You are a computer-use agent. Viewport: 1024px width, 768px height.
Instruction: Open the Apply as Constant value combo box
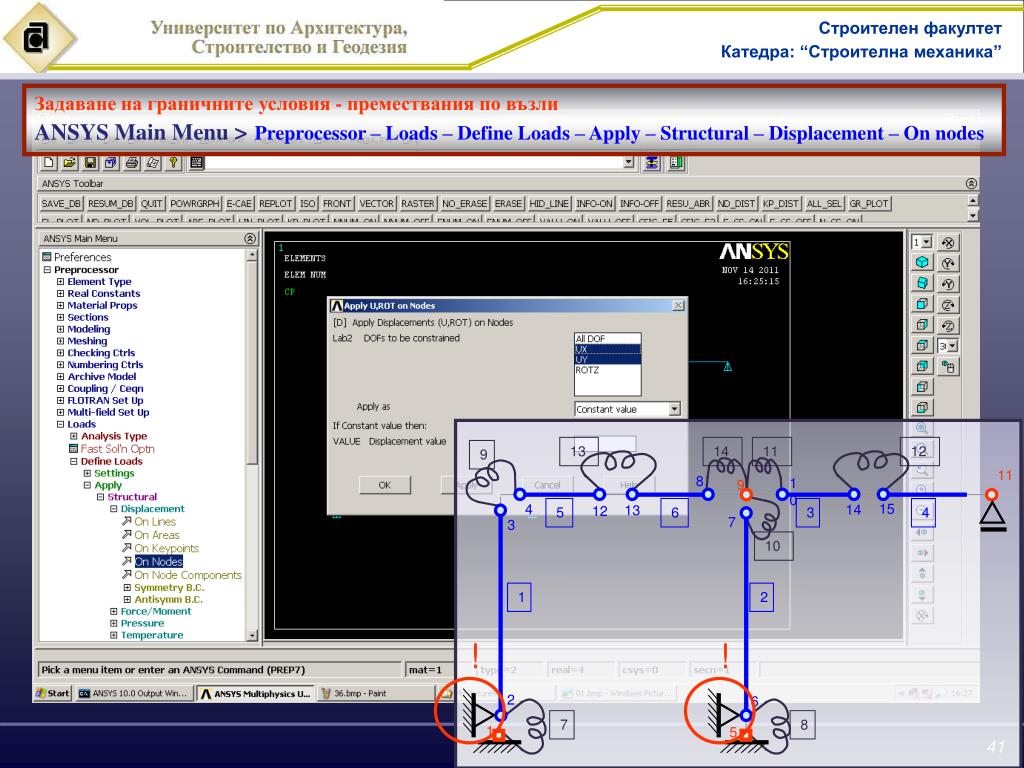628,409
